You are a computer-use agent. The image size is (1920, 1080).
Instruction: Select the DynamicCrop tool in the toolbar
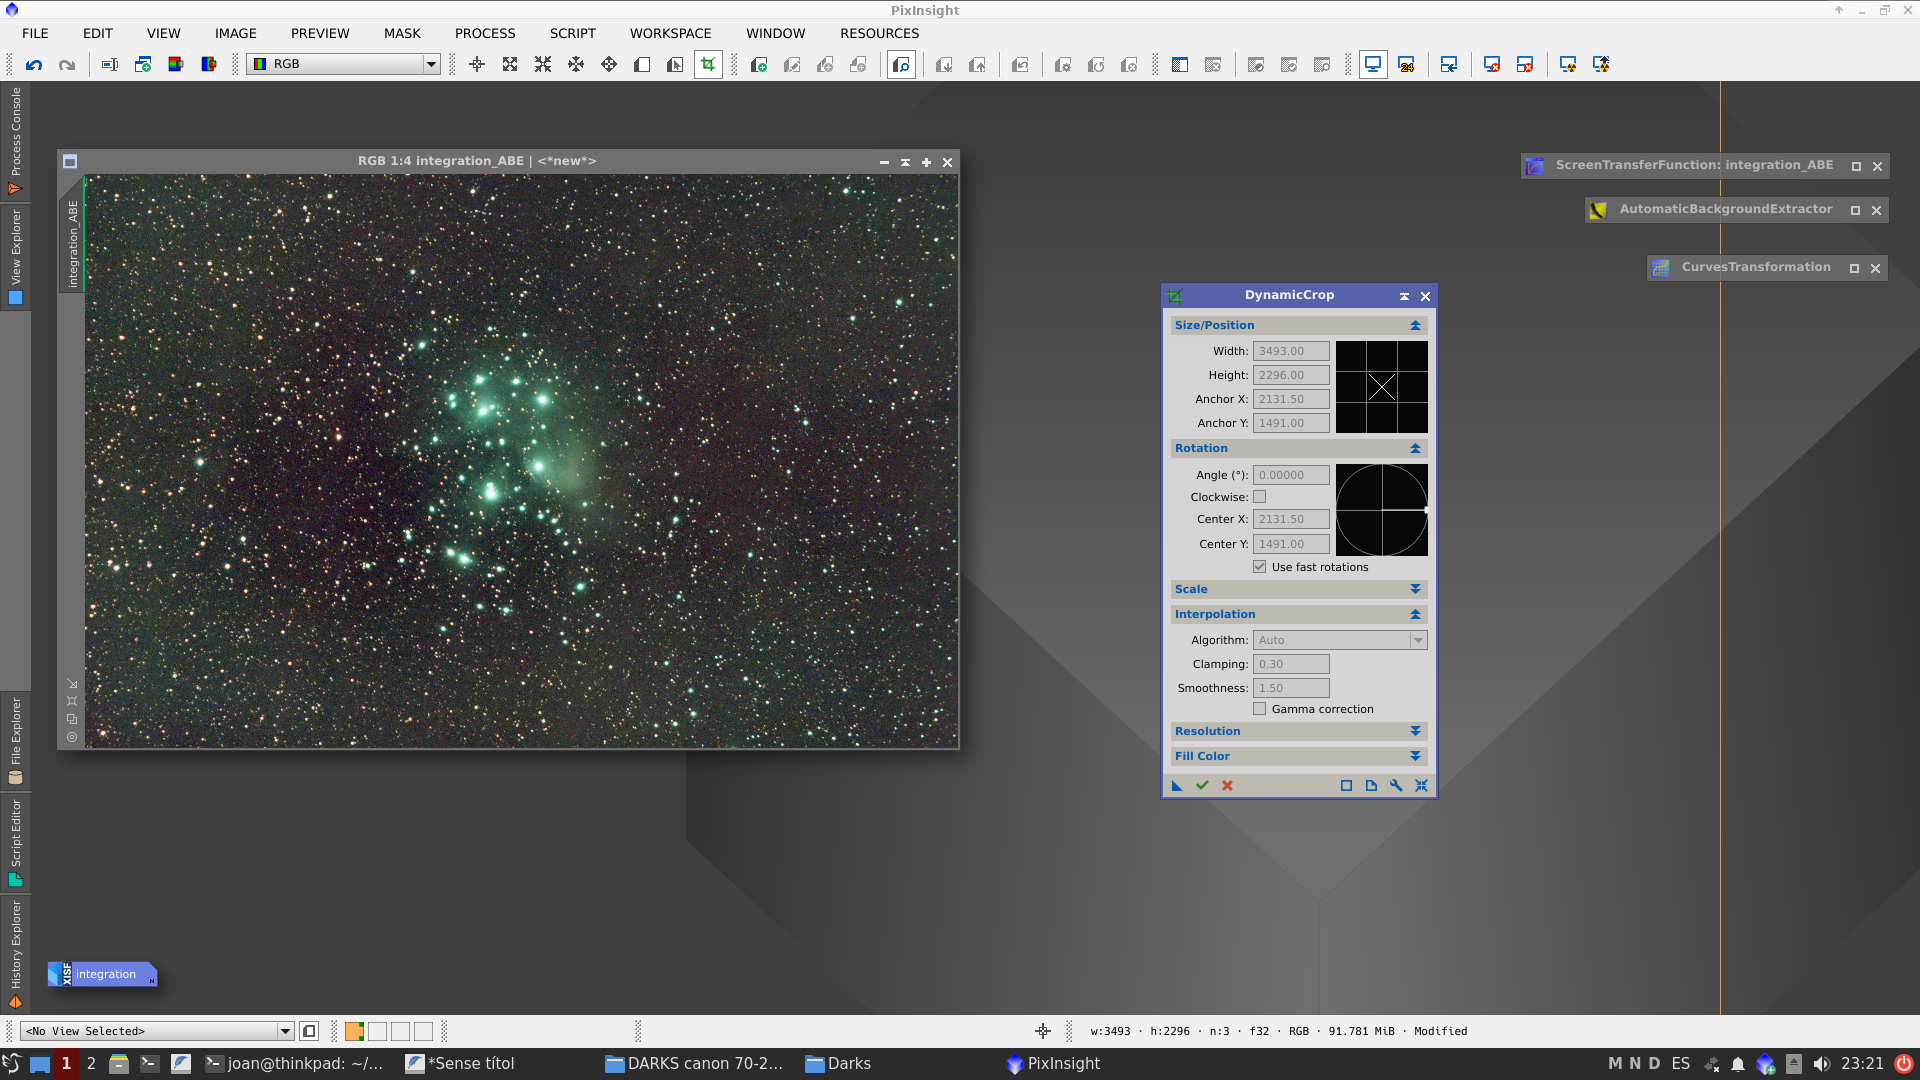tap(708, 64)
